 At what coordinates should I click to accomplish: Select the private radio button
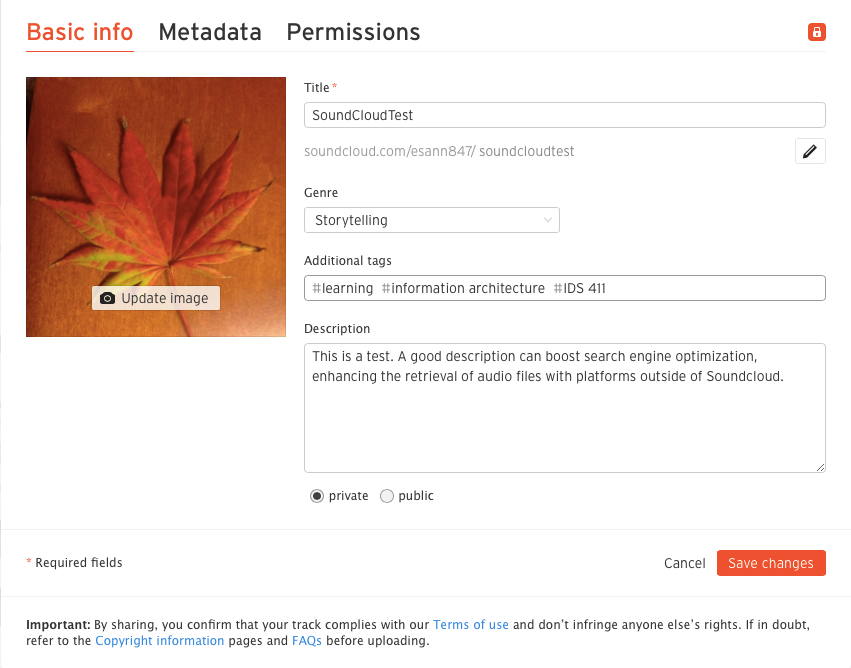click(317, 496)
